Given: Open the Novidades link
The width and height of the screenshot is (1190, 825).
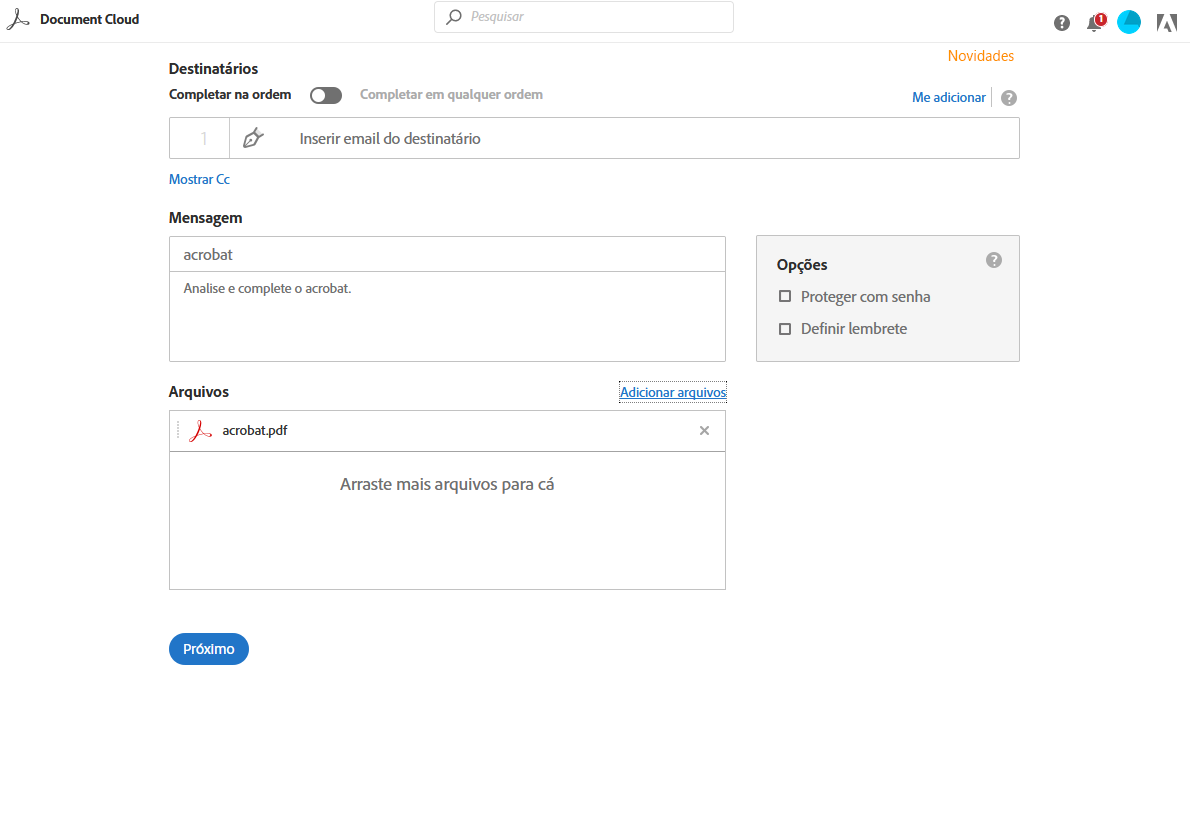Looking at the screenshot, I should coord(980,56).
